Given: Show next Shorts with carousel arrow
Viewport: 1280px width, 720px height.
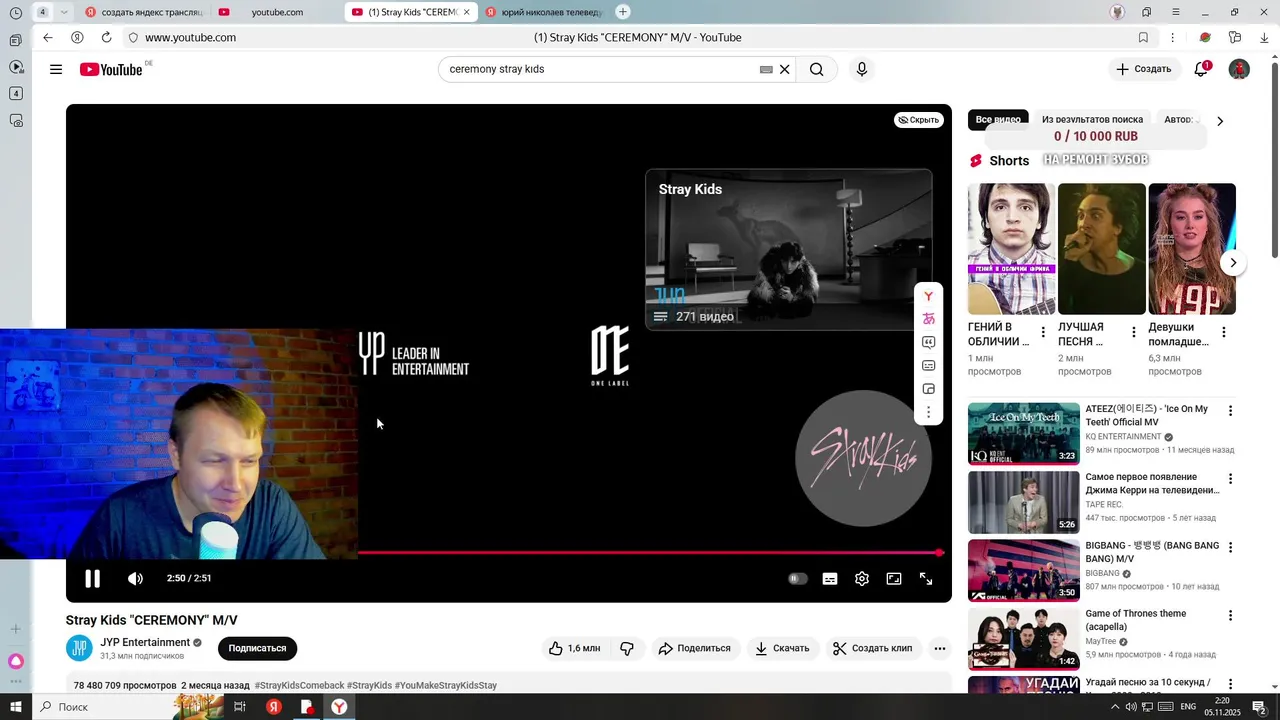Looking at the screenshot, I should tap(1233, 263).
